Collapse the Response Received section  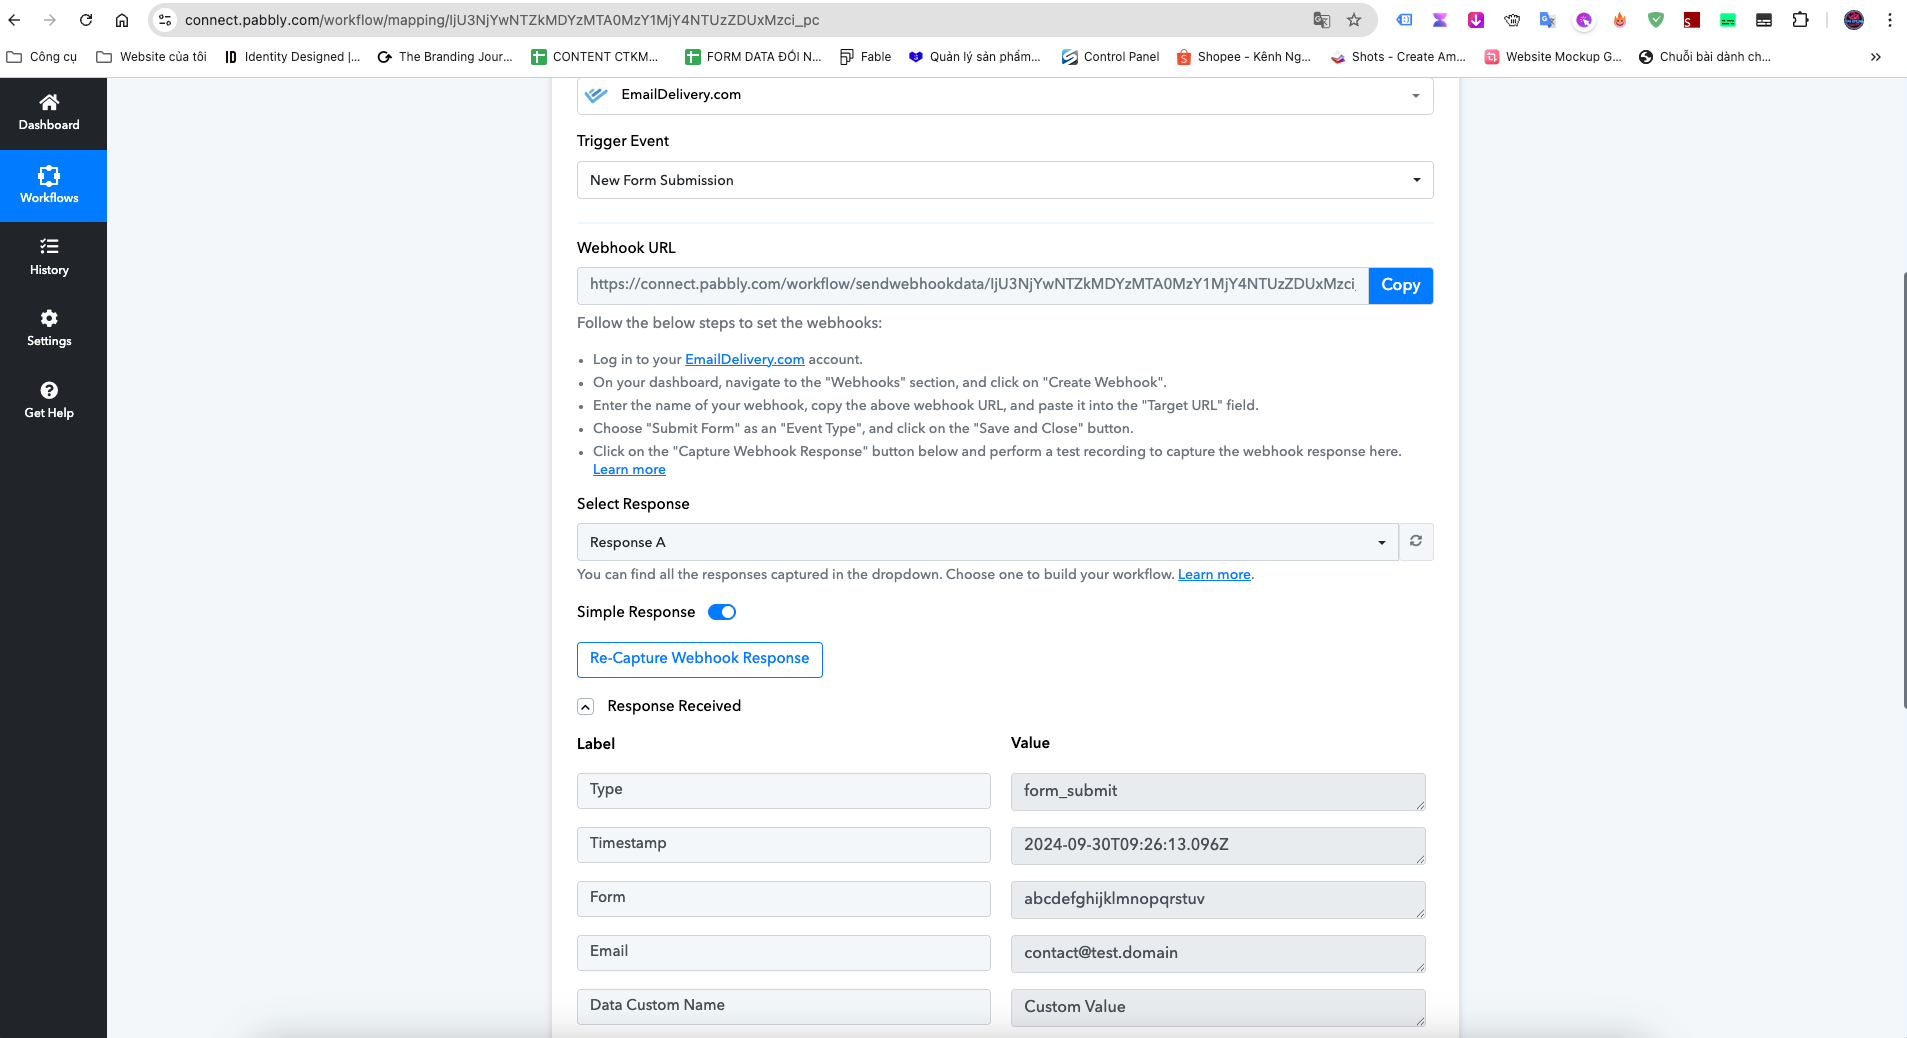[x=586, y=706]
